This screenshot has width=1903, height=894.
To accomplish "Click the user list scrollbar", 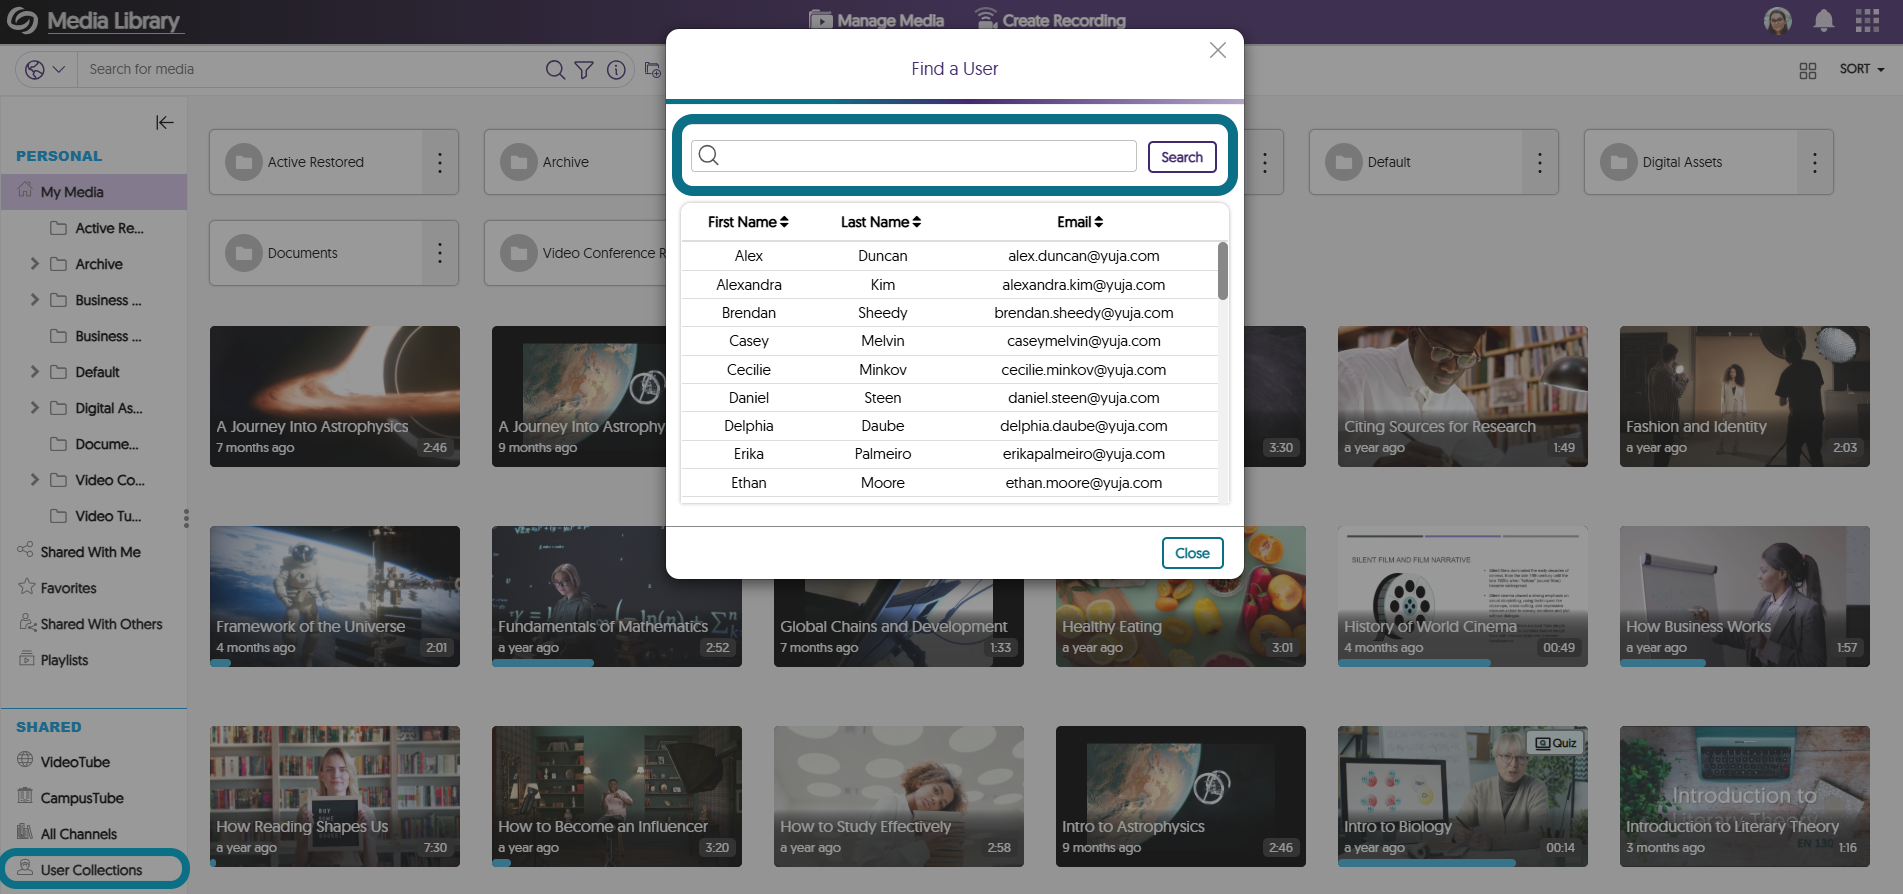I will coord(1222,270).
